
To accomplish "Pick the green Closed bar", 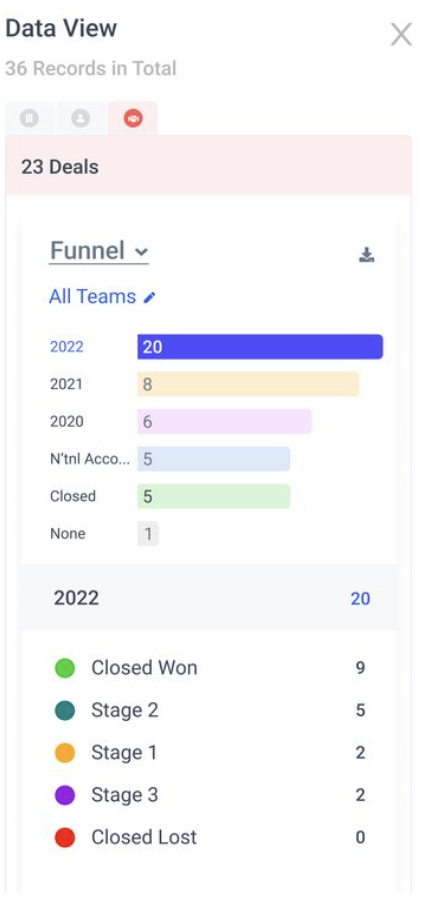I will point(214,496).
